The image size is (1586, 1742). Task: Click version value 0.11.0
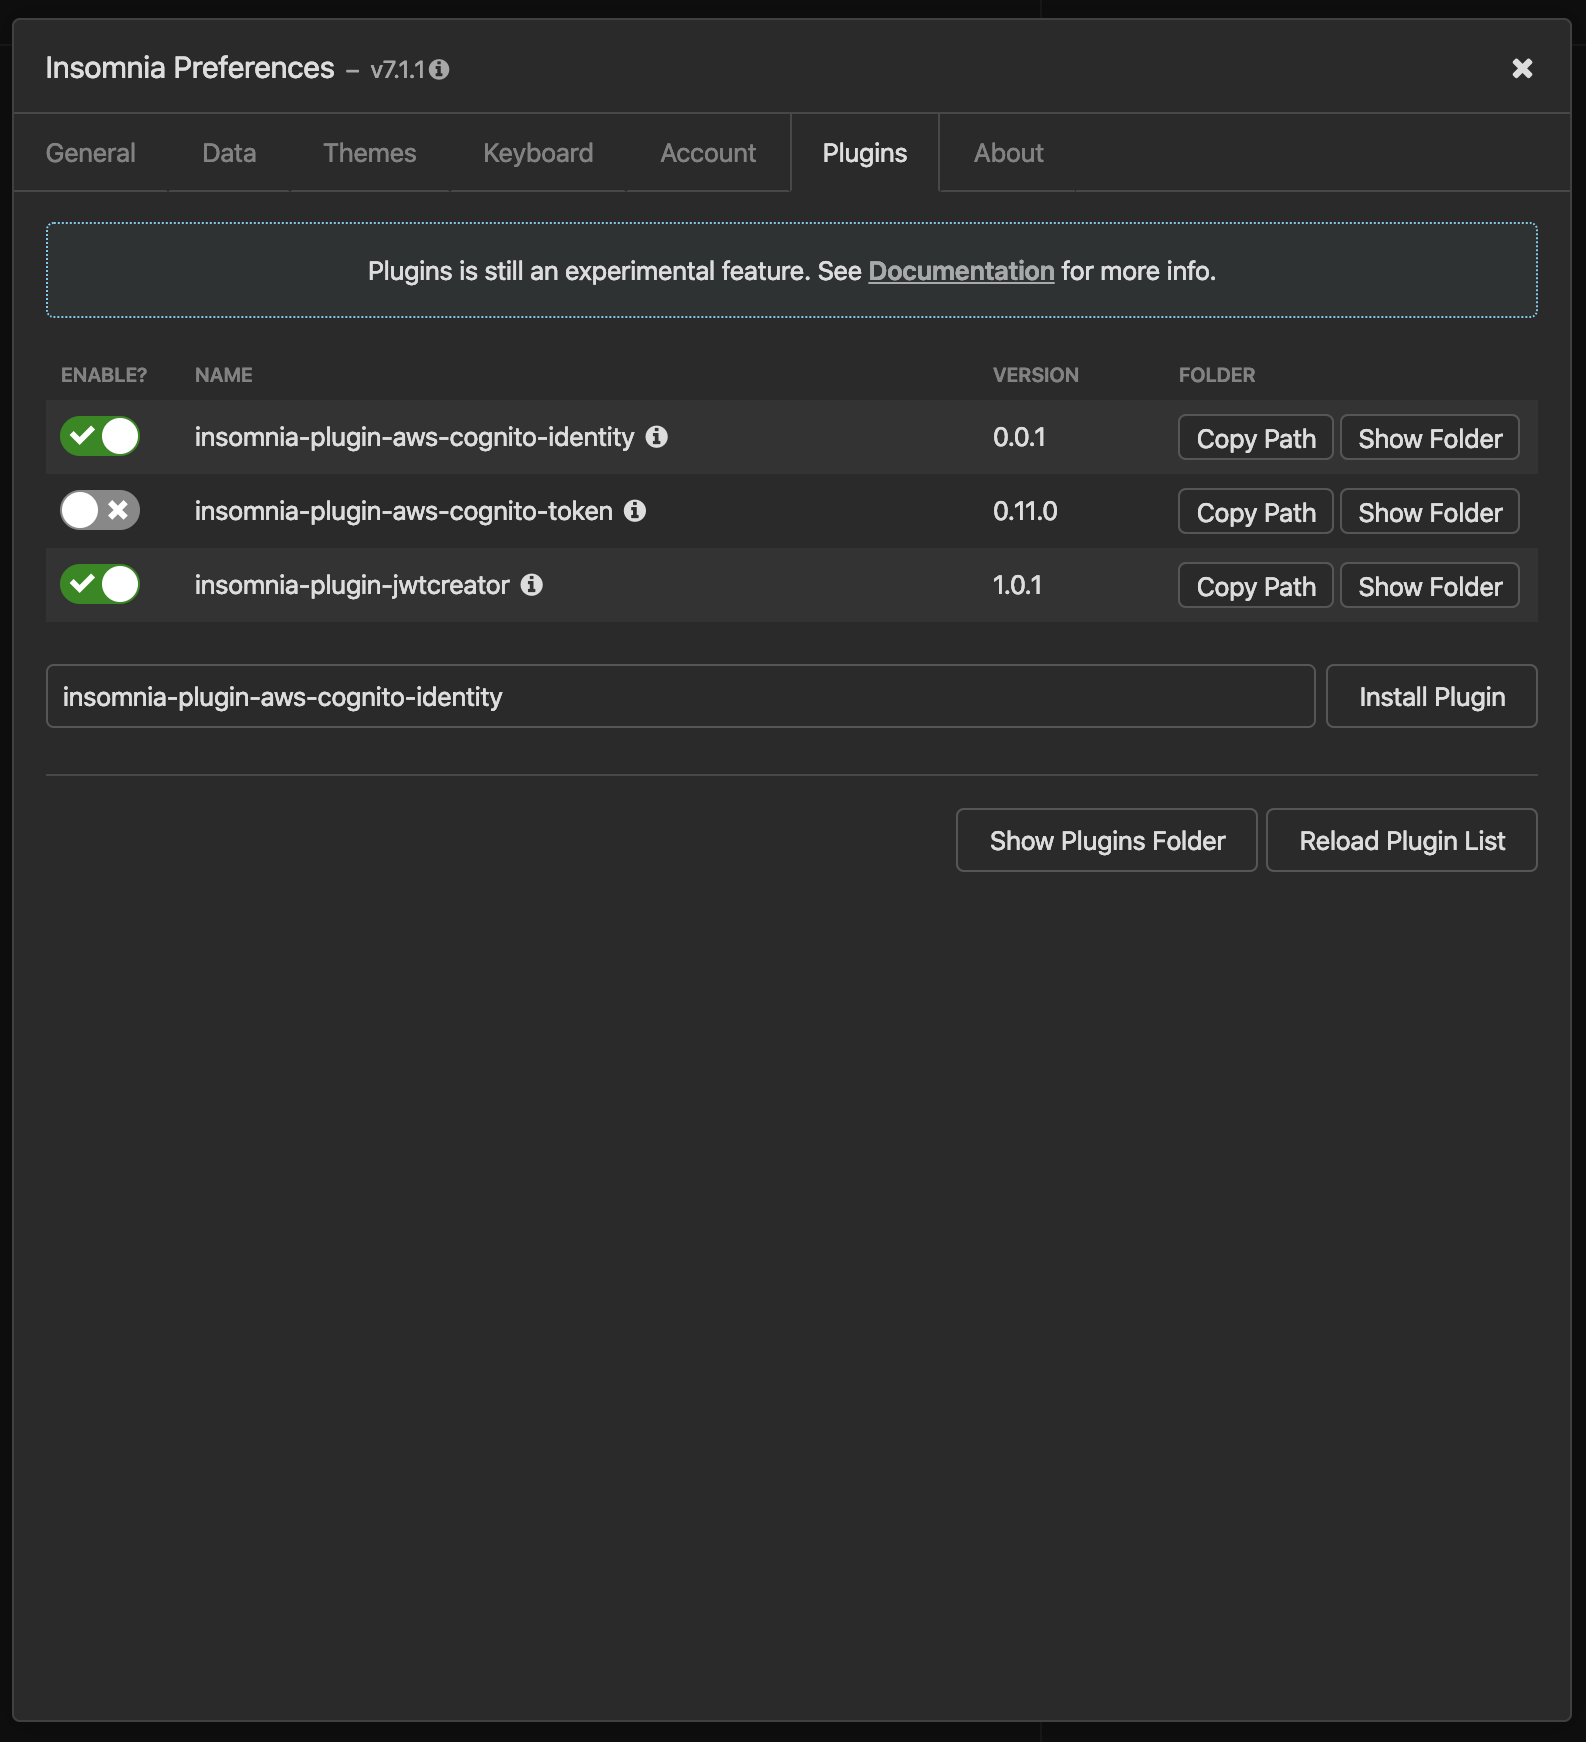(x=1025, y=511)
